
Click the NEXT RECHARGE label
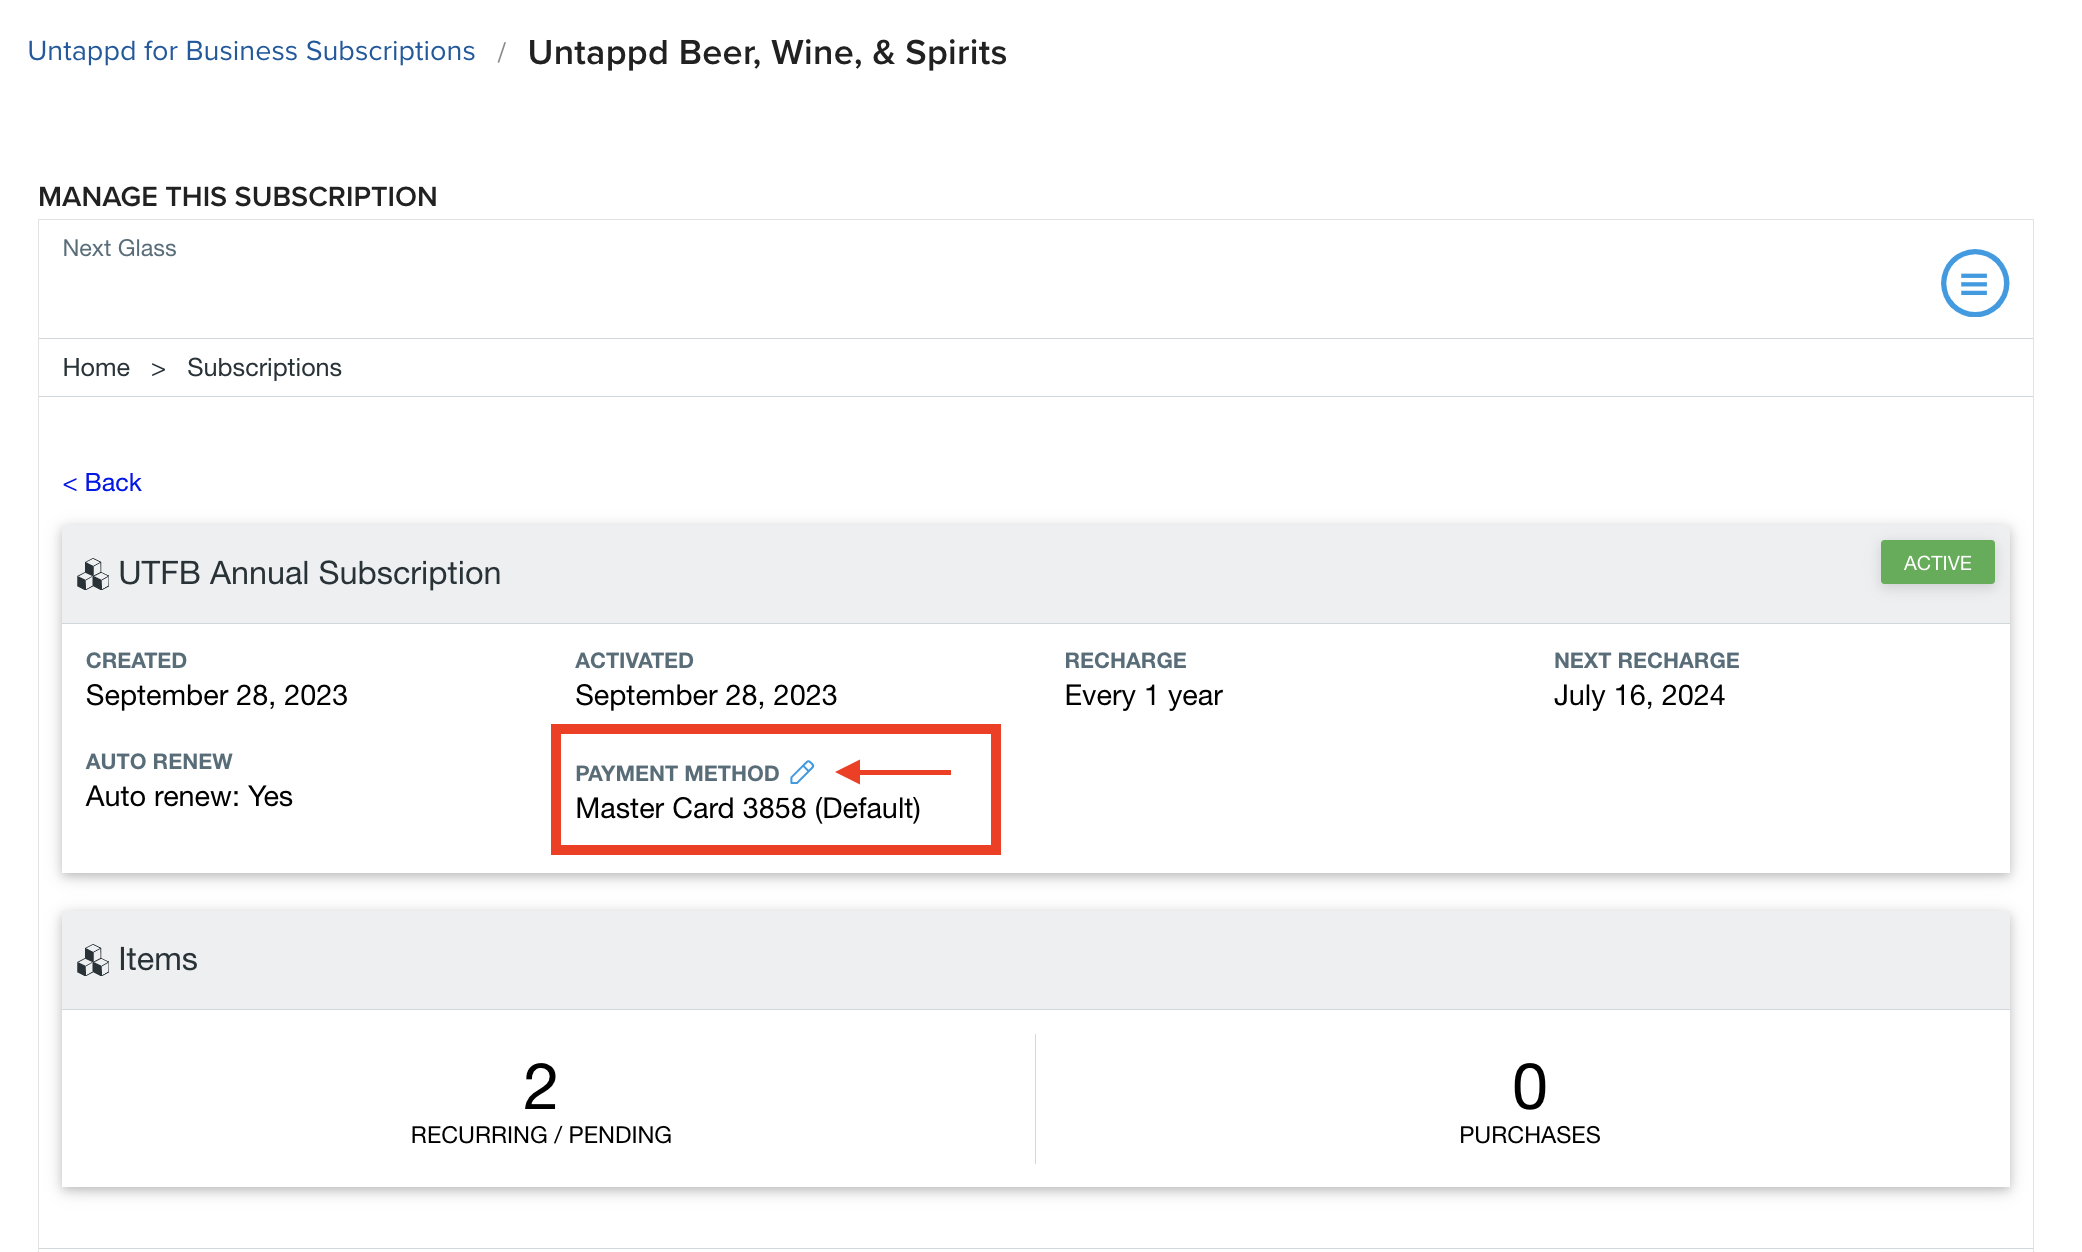pyautogui.click(x=1646, y=660)
